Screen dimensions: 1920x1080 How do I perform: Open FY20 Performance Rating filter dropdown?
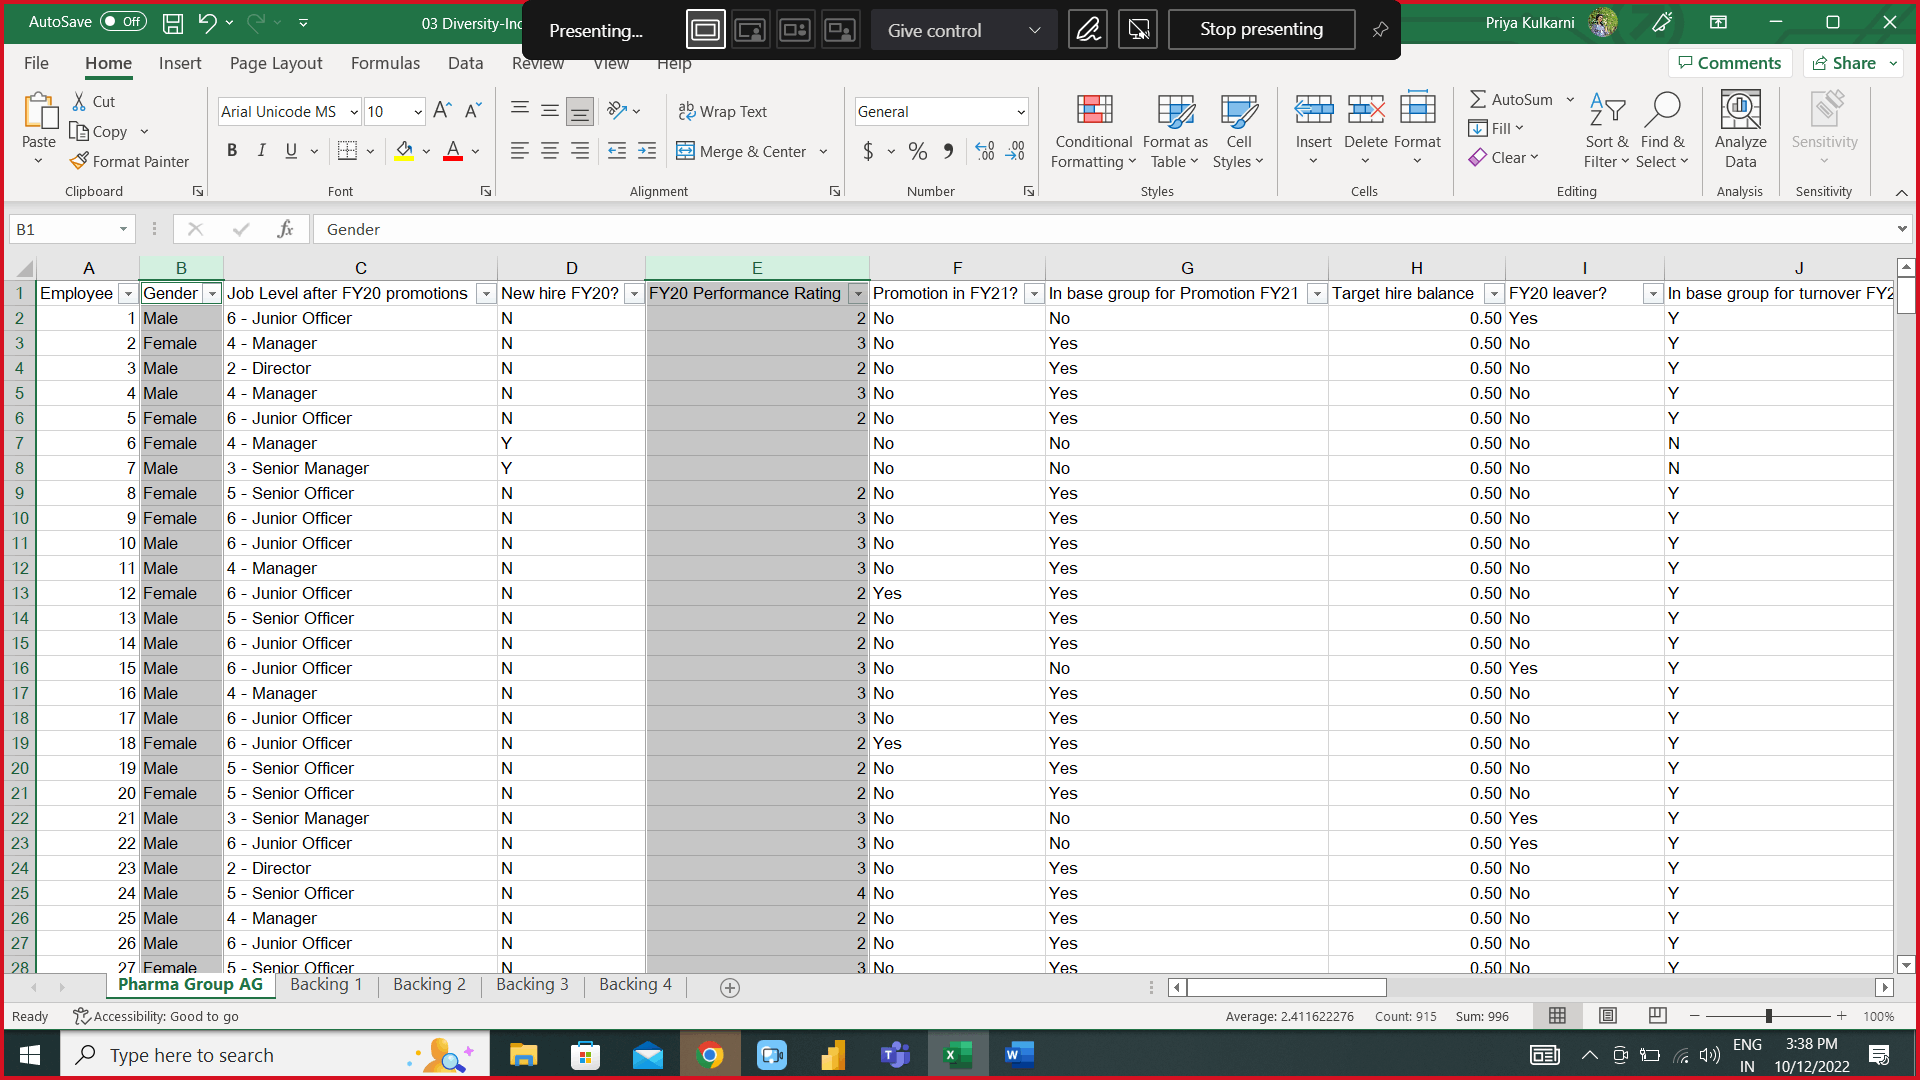click(x=858, y=294)
